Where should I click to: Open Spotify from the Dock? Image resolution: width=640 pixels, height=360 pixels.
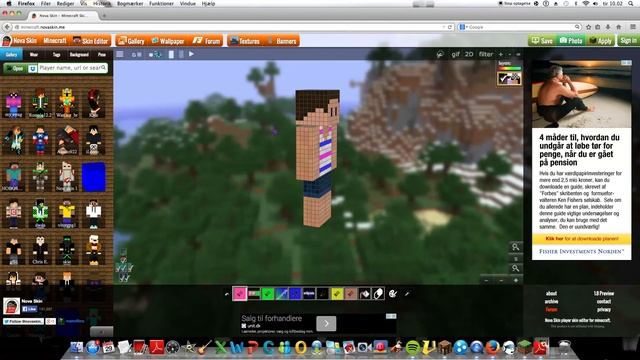tap(413, 347)
